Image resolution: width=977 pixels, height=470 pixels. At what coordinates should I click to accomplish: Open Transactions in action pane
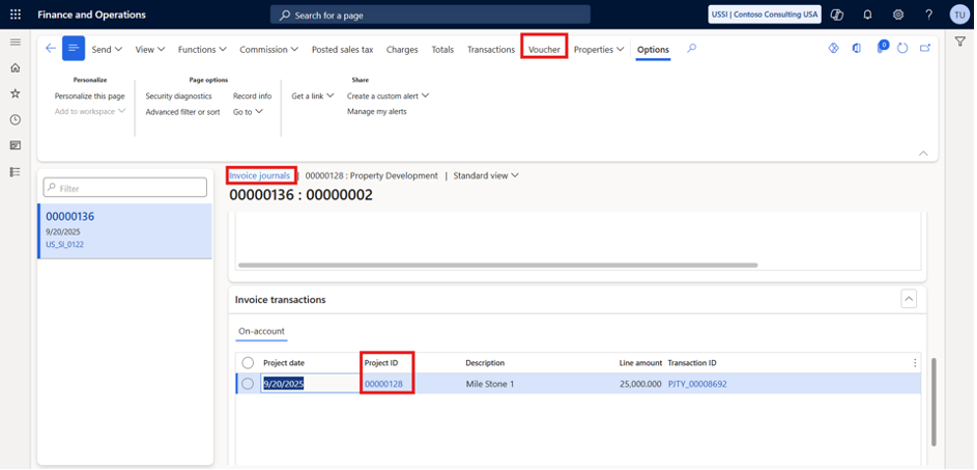pyautogui.click(x=491, y=49)
